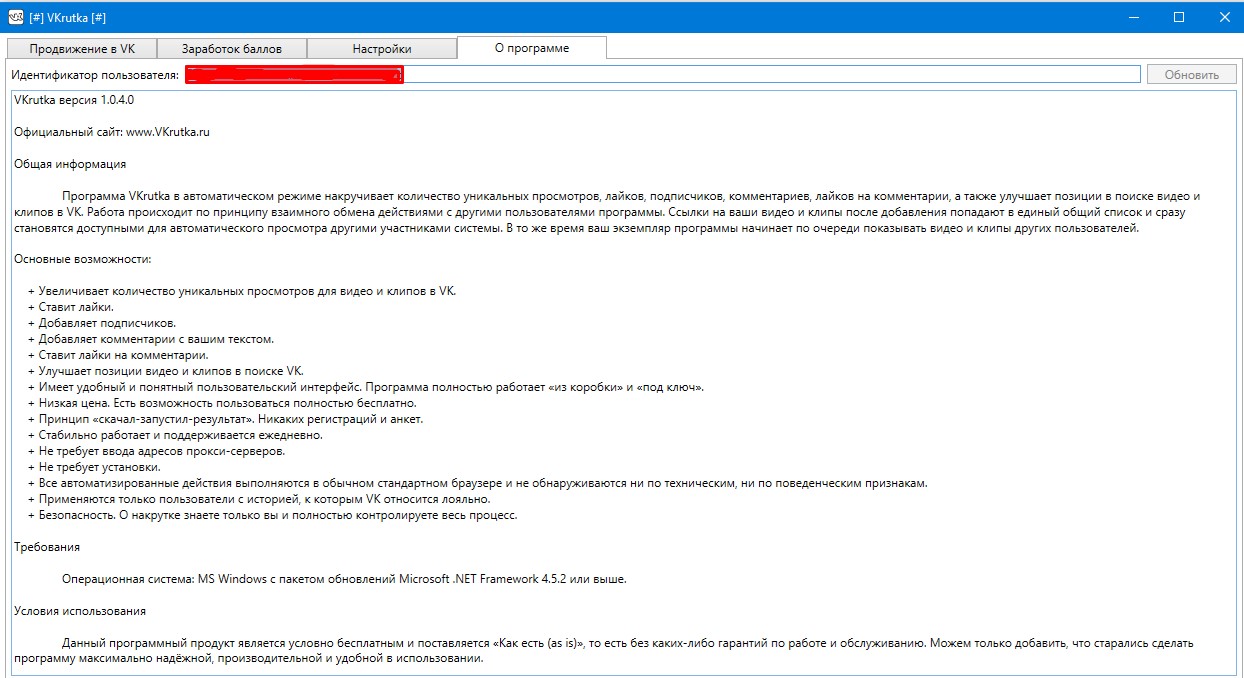Open the Заработок баллов tab

click(x=232, y=48)
